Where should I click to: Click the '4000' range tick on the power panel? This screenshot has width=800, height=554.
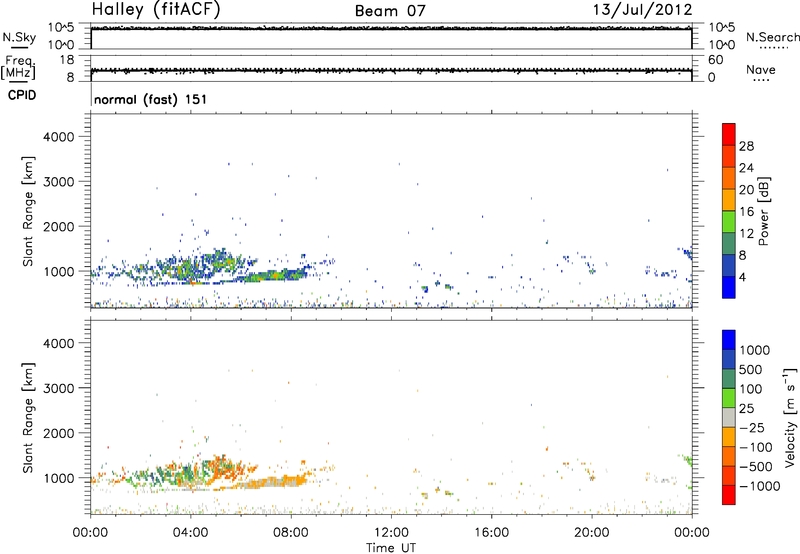(x=59, y=137)
